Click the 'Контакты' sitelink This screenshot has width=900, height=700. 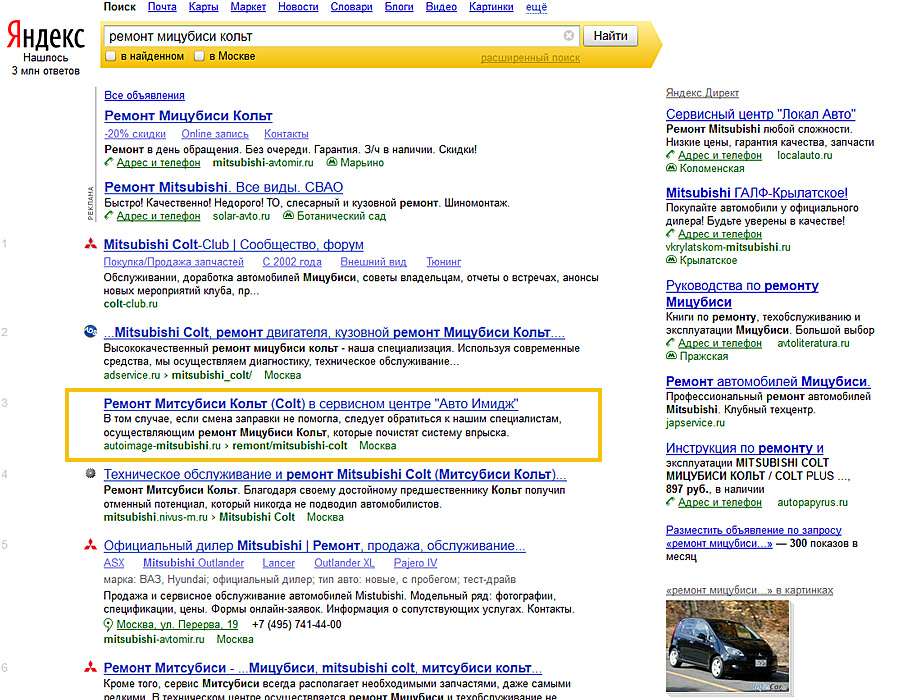[286, 134]
